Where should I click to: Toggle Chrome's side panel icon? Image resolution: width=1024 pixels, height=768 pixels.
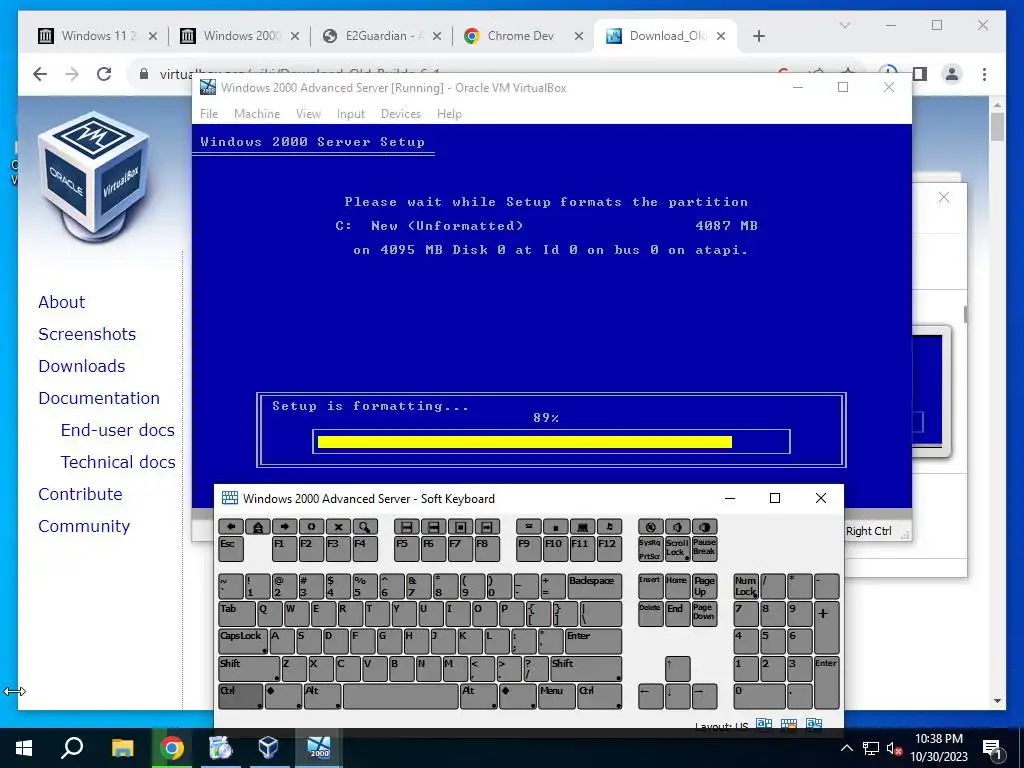tap(920, 74)
